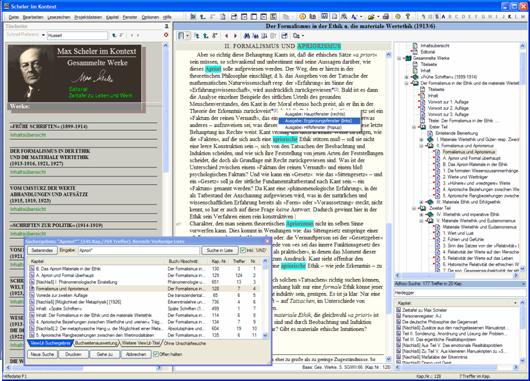This screenshot has width=530, height=381.
Task: Click the back arrow in text toolbar
Action: (x=226, y=35)
